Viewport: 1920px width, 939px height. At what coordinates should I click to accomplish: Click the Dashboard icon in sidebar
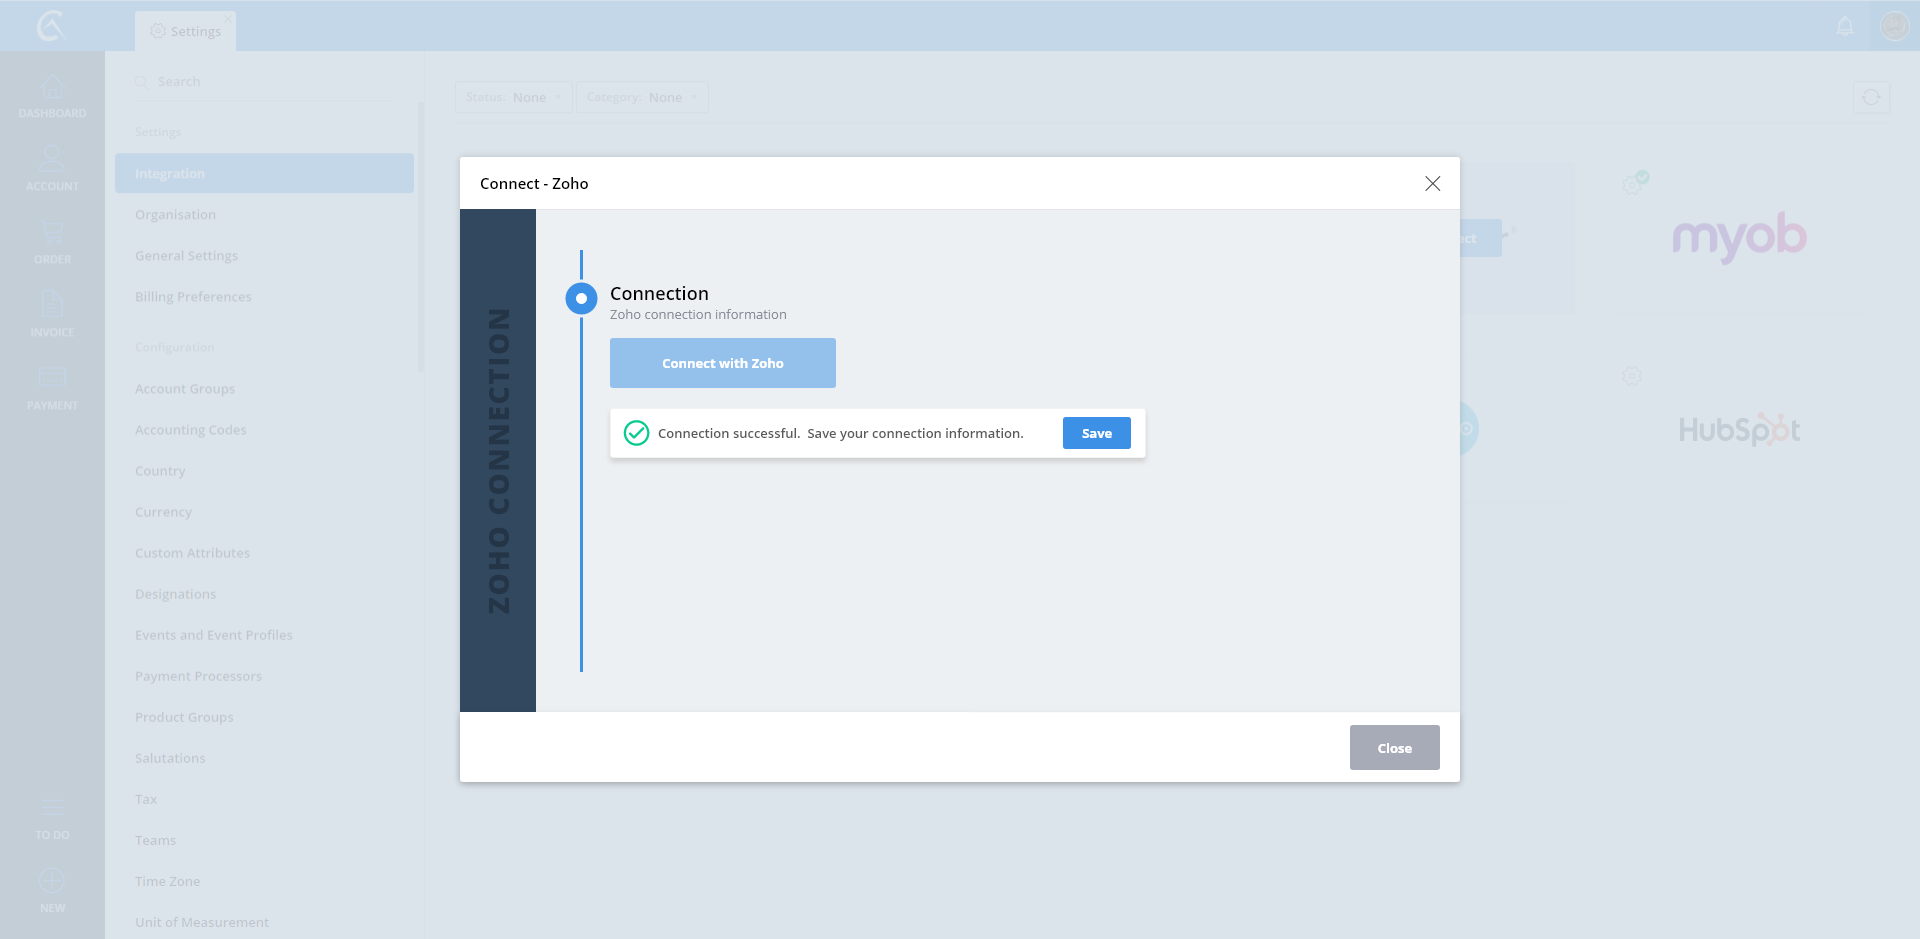tap(52, 88)
